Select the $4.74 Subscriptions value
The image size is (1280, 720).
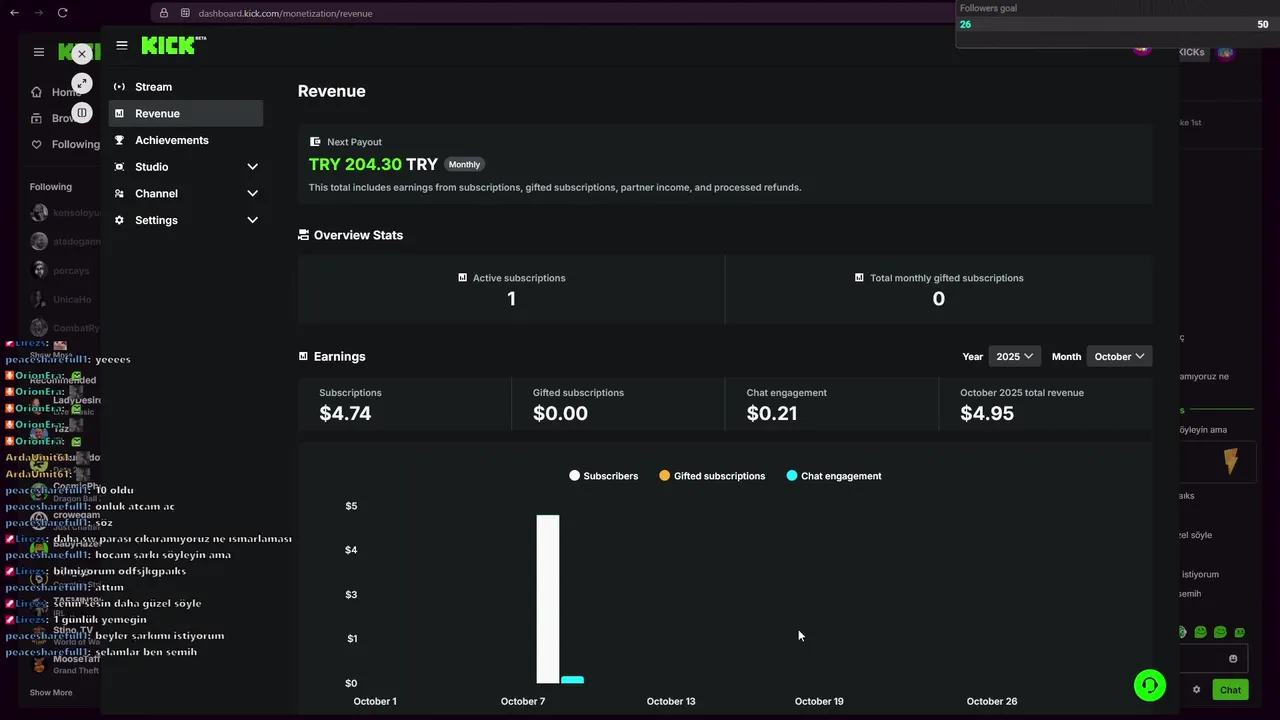click(x=345, y=413)
